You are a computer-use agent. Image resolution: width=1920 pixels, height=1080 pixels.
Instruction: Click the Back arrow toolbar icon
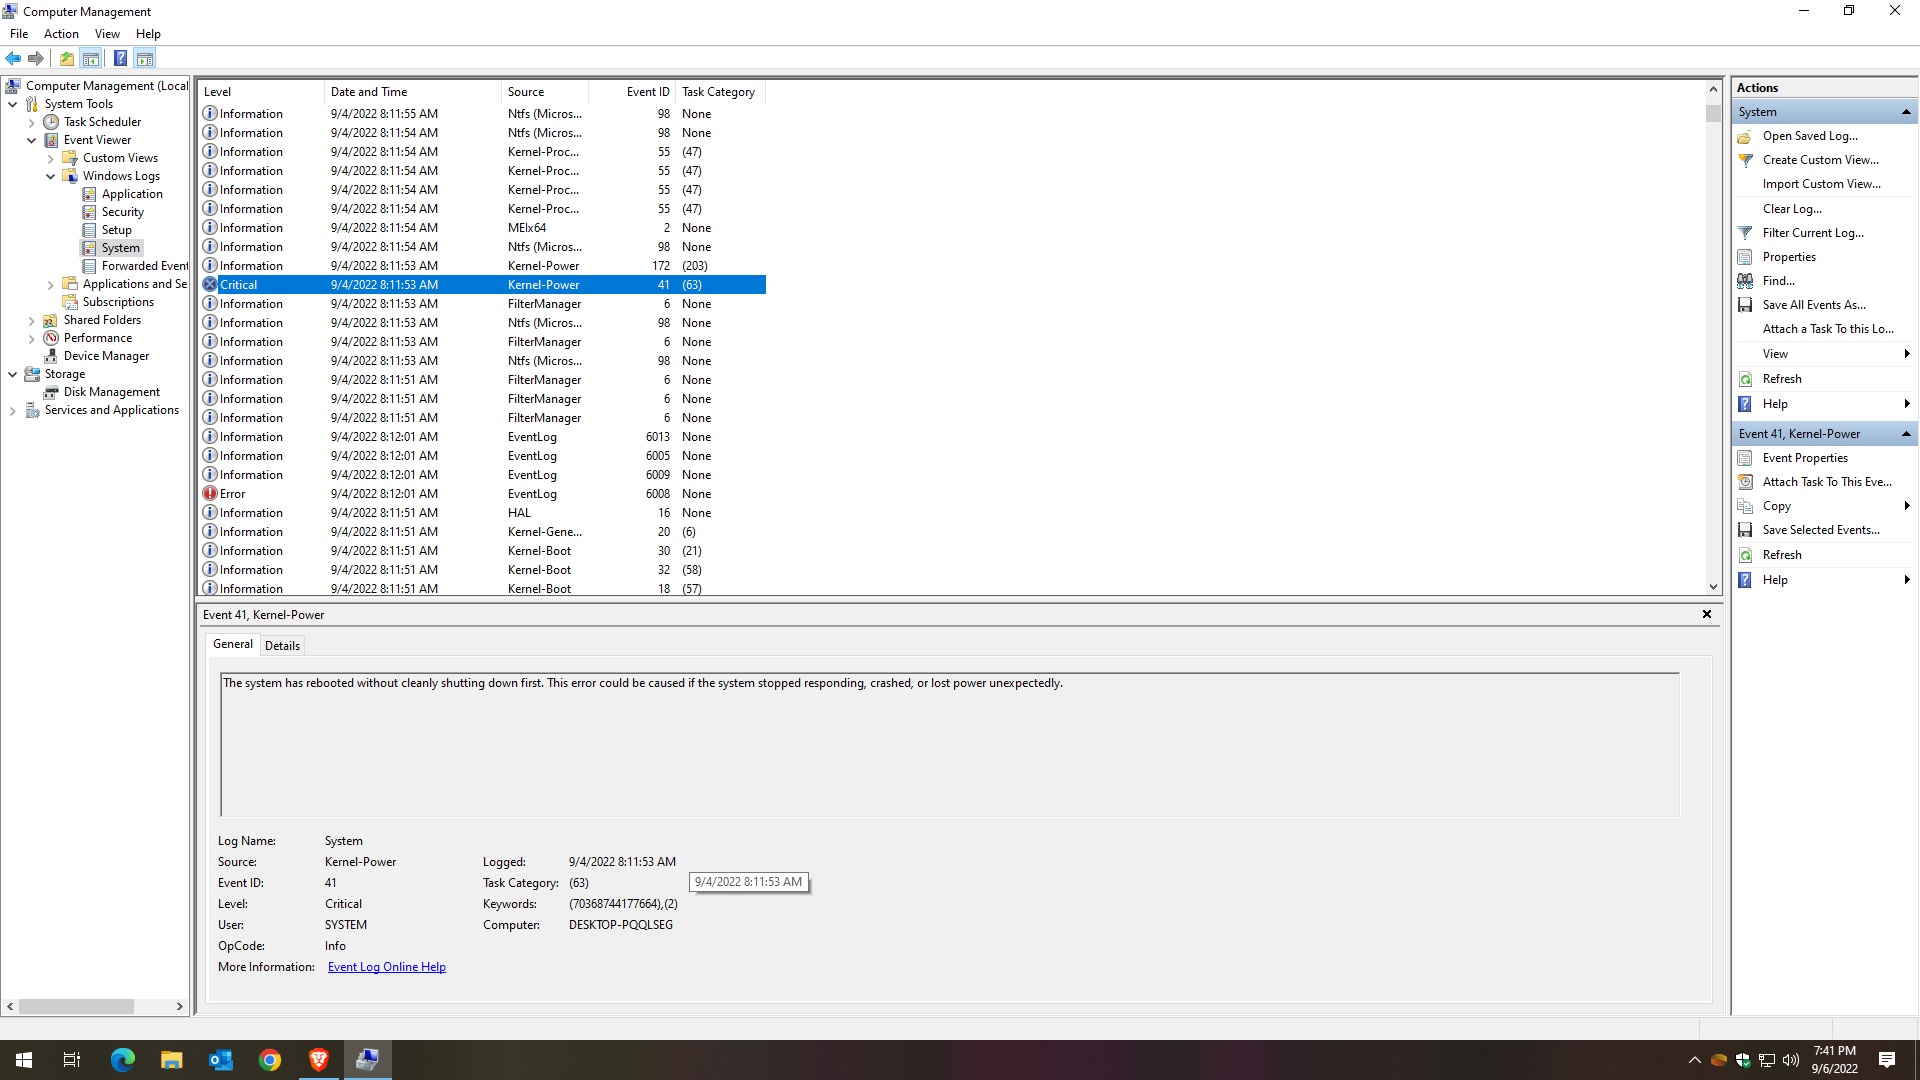click(x=13, y=58)
